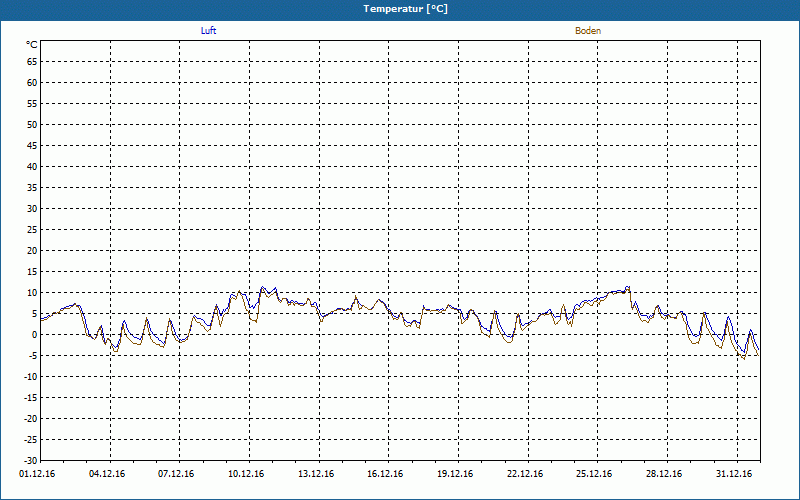Image resolution: width=800 pixels, height=500 pixels.
Task: Click the 01.12.16 date label
Action: 37,474
